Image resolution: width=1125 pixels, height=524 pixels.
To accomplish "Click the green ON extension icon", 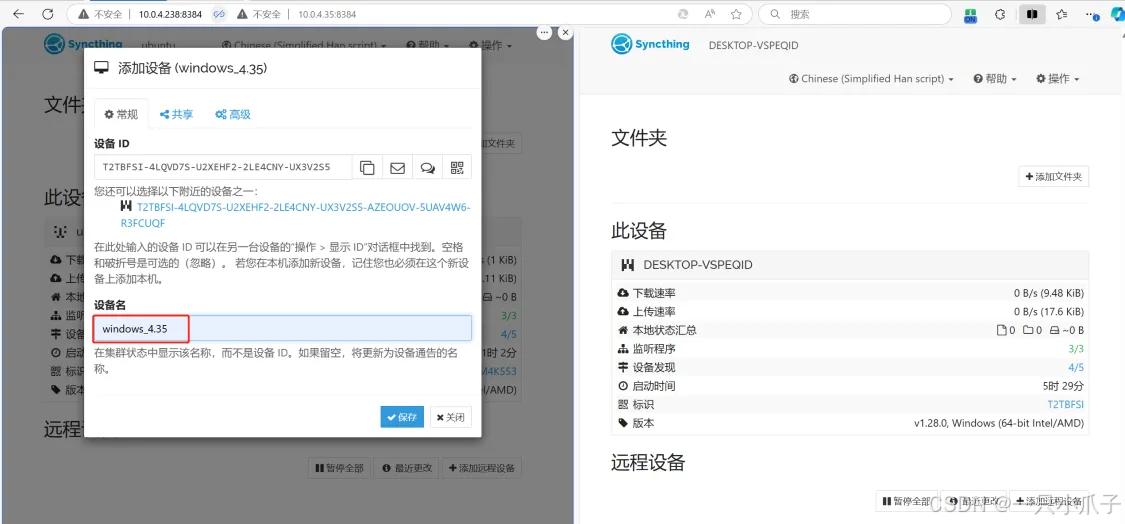I will point(970,14).
